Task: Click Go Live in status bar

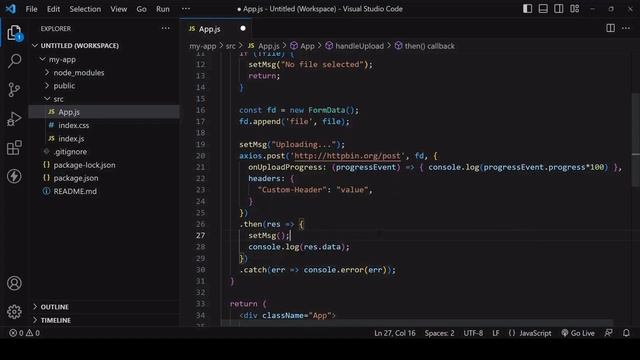Action: point(578,333)
